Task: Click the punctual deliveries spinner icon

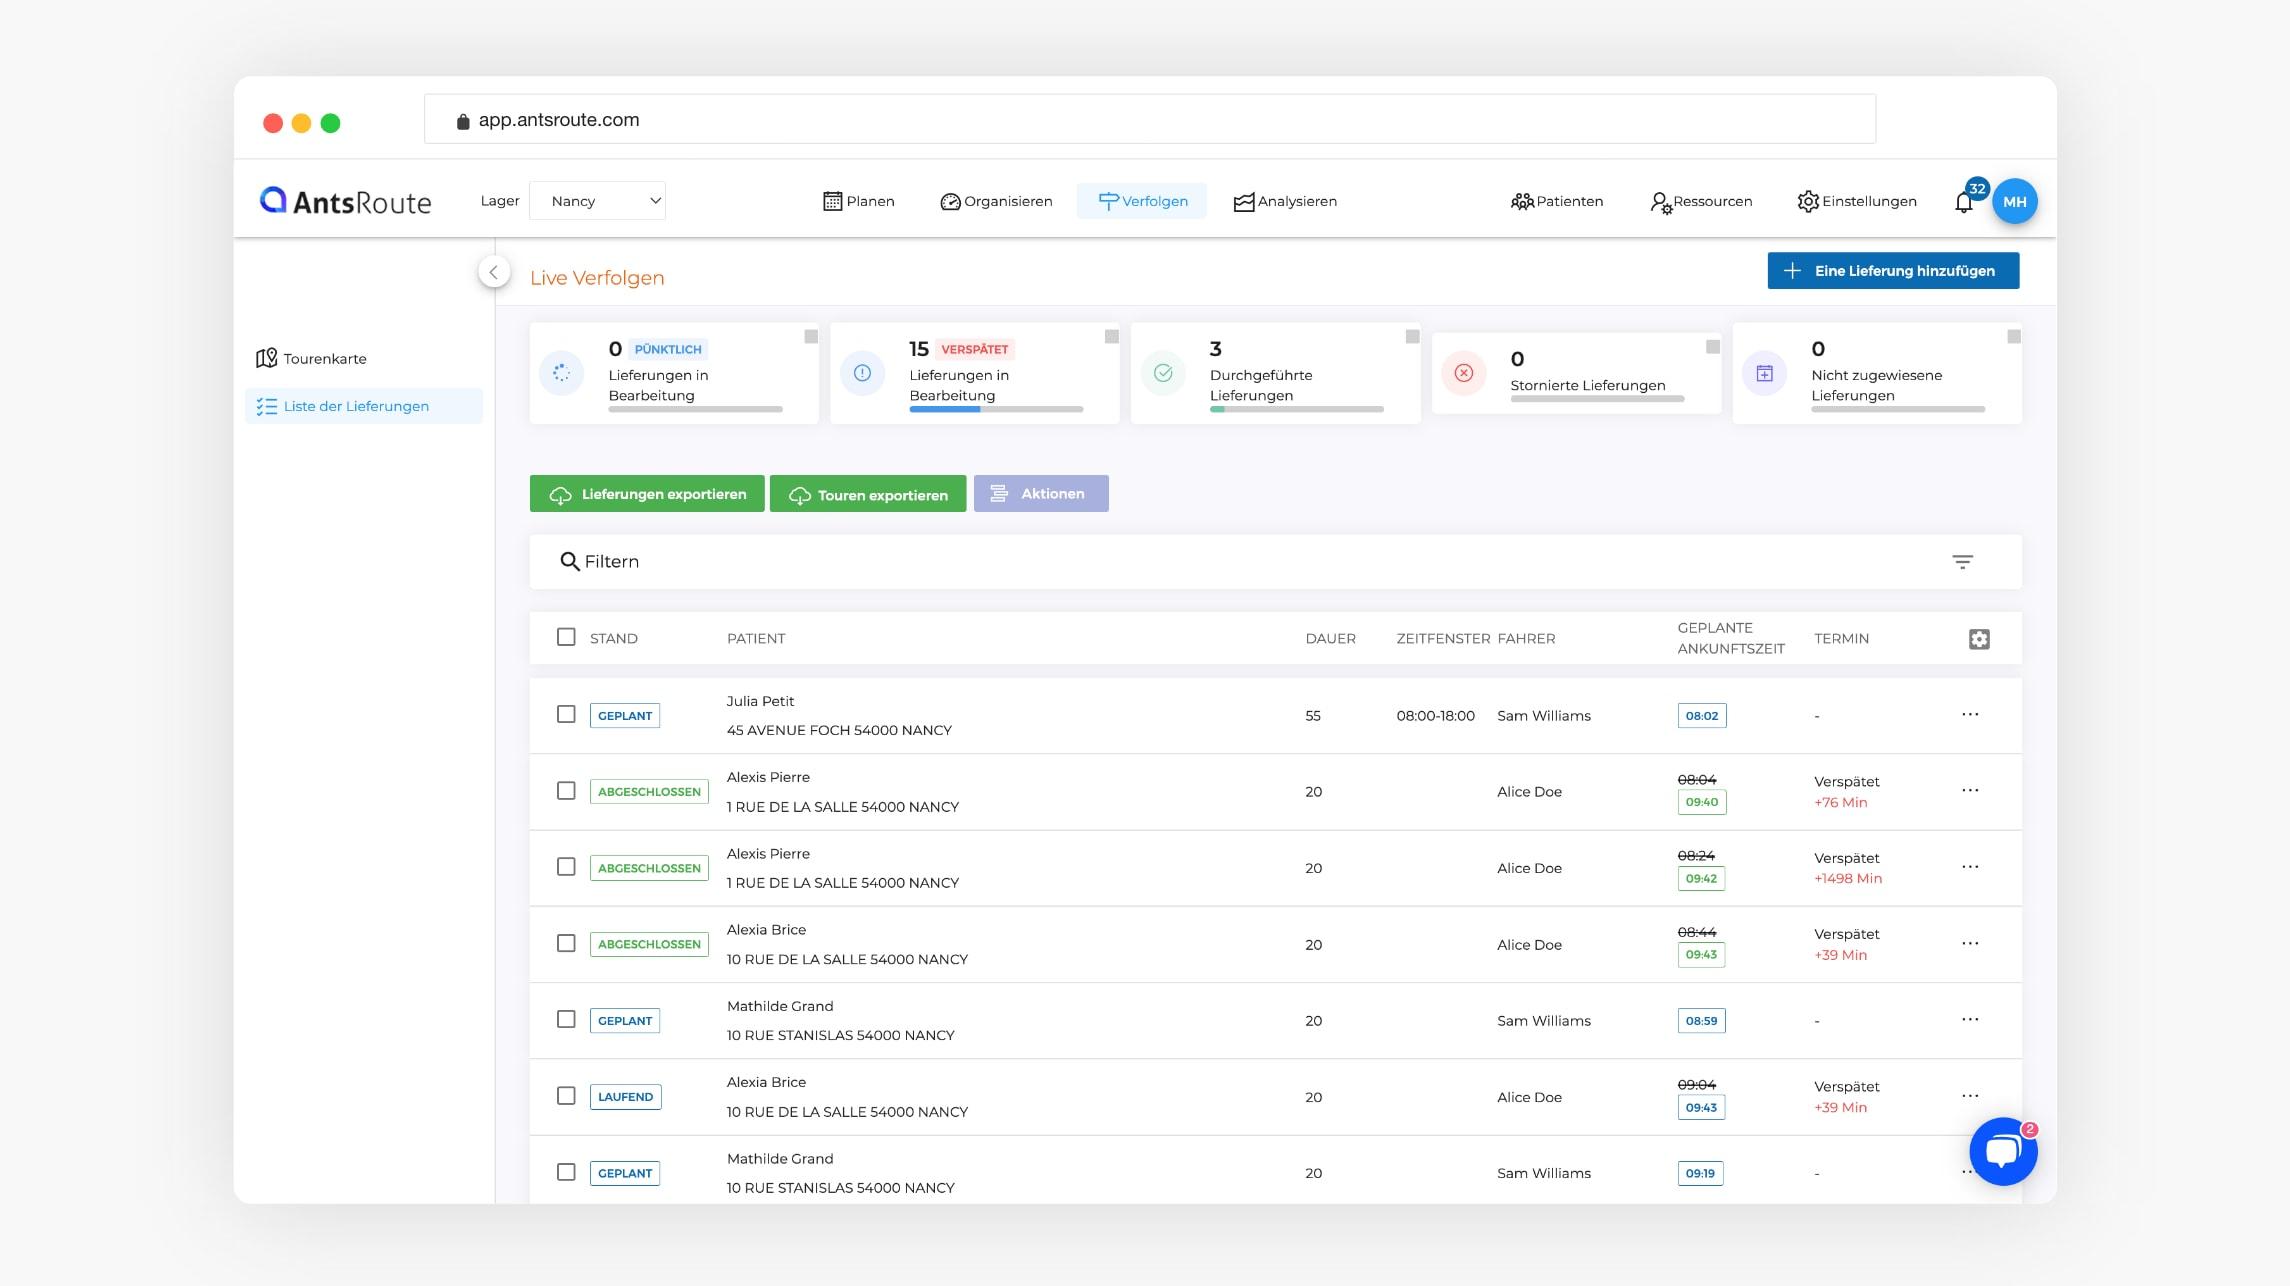Action: pyautogui.click(x=562, y=373)
